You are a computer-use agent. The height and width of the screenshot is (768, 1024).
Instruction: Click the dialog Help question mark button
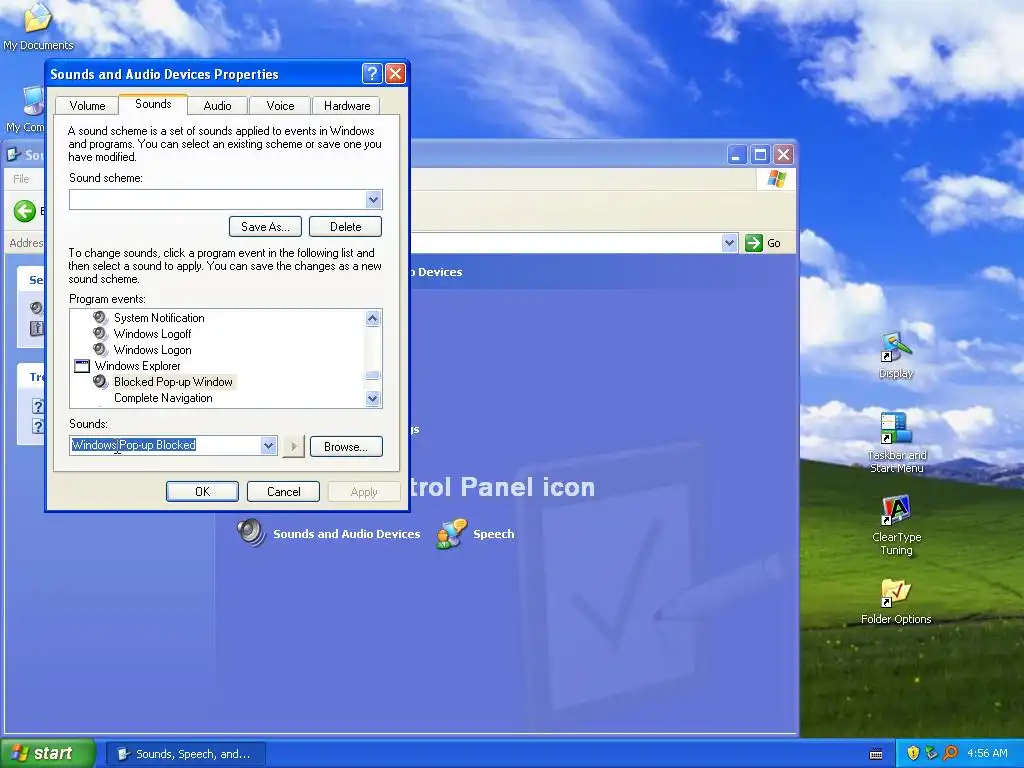[372, 74]
